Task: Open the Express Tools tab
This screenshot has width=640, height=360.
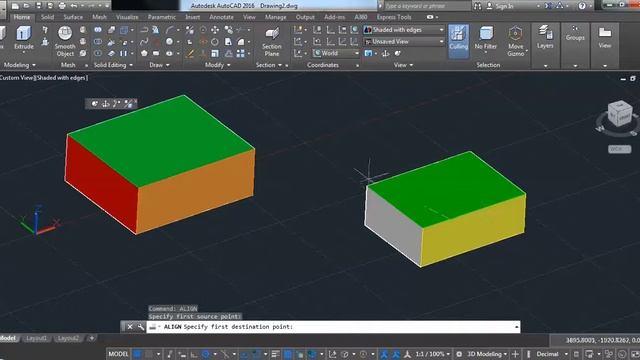Action: [x=394, y=17]
